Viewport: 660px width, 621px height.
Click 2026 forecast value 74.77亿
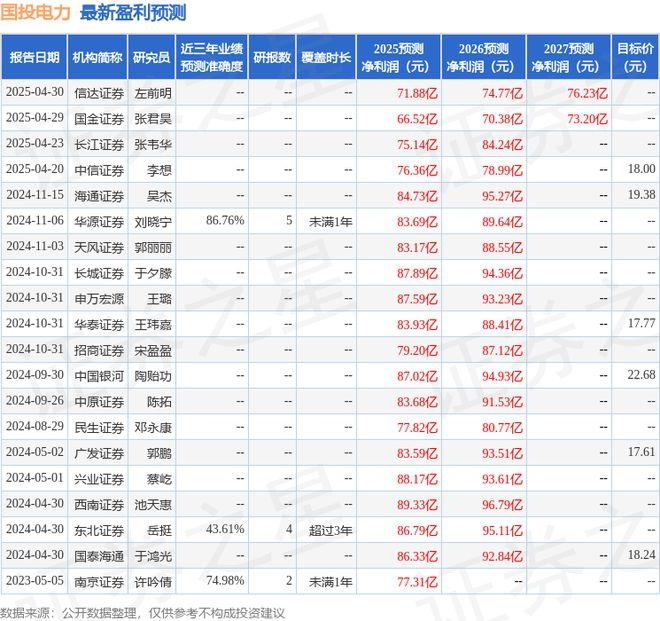(x=502, y=93)
